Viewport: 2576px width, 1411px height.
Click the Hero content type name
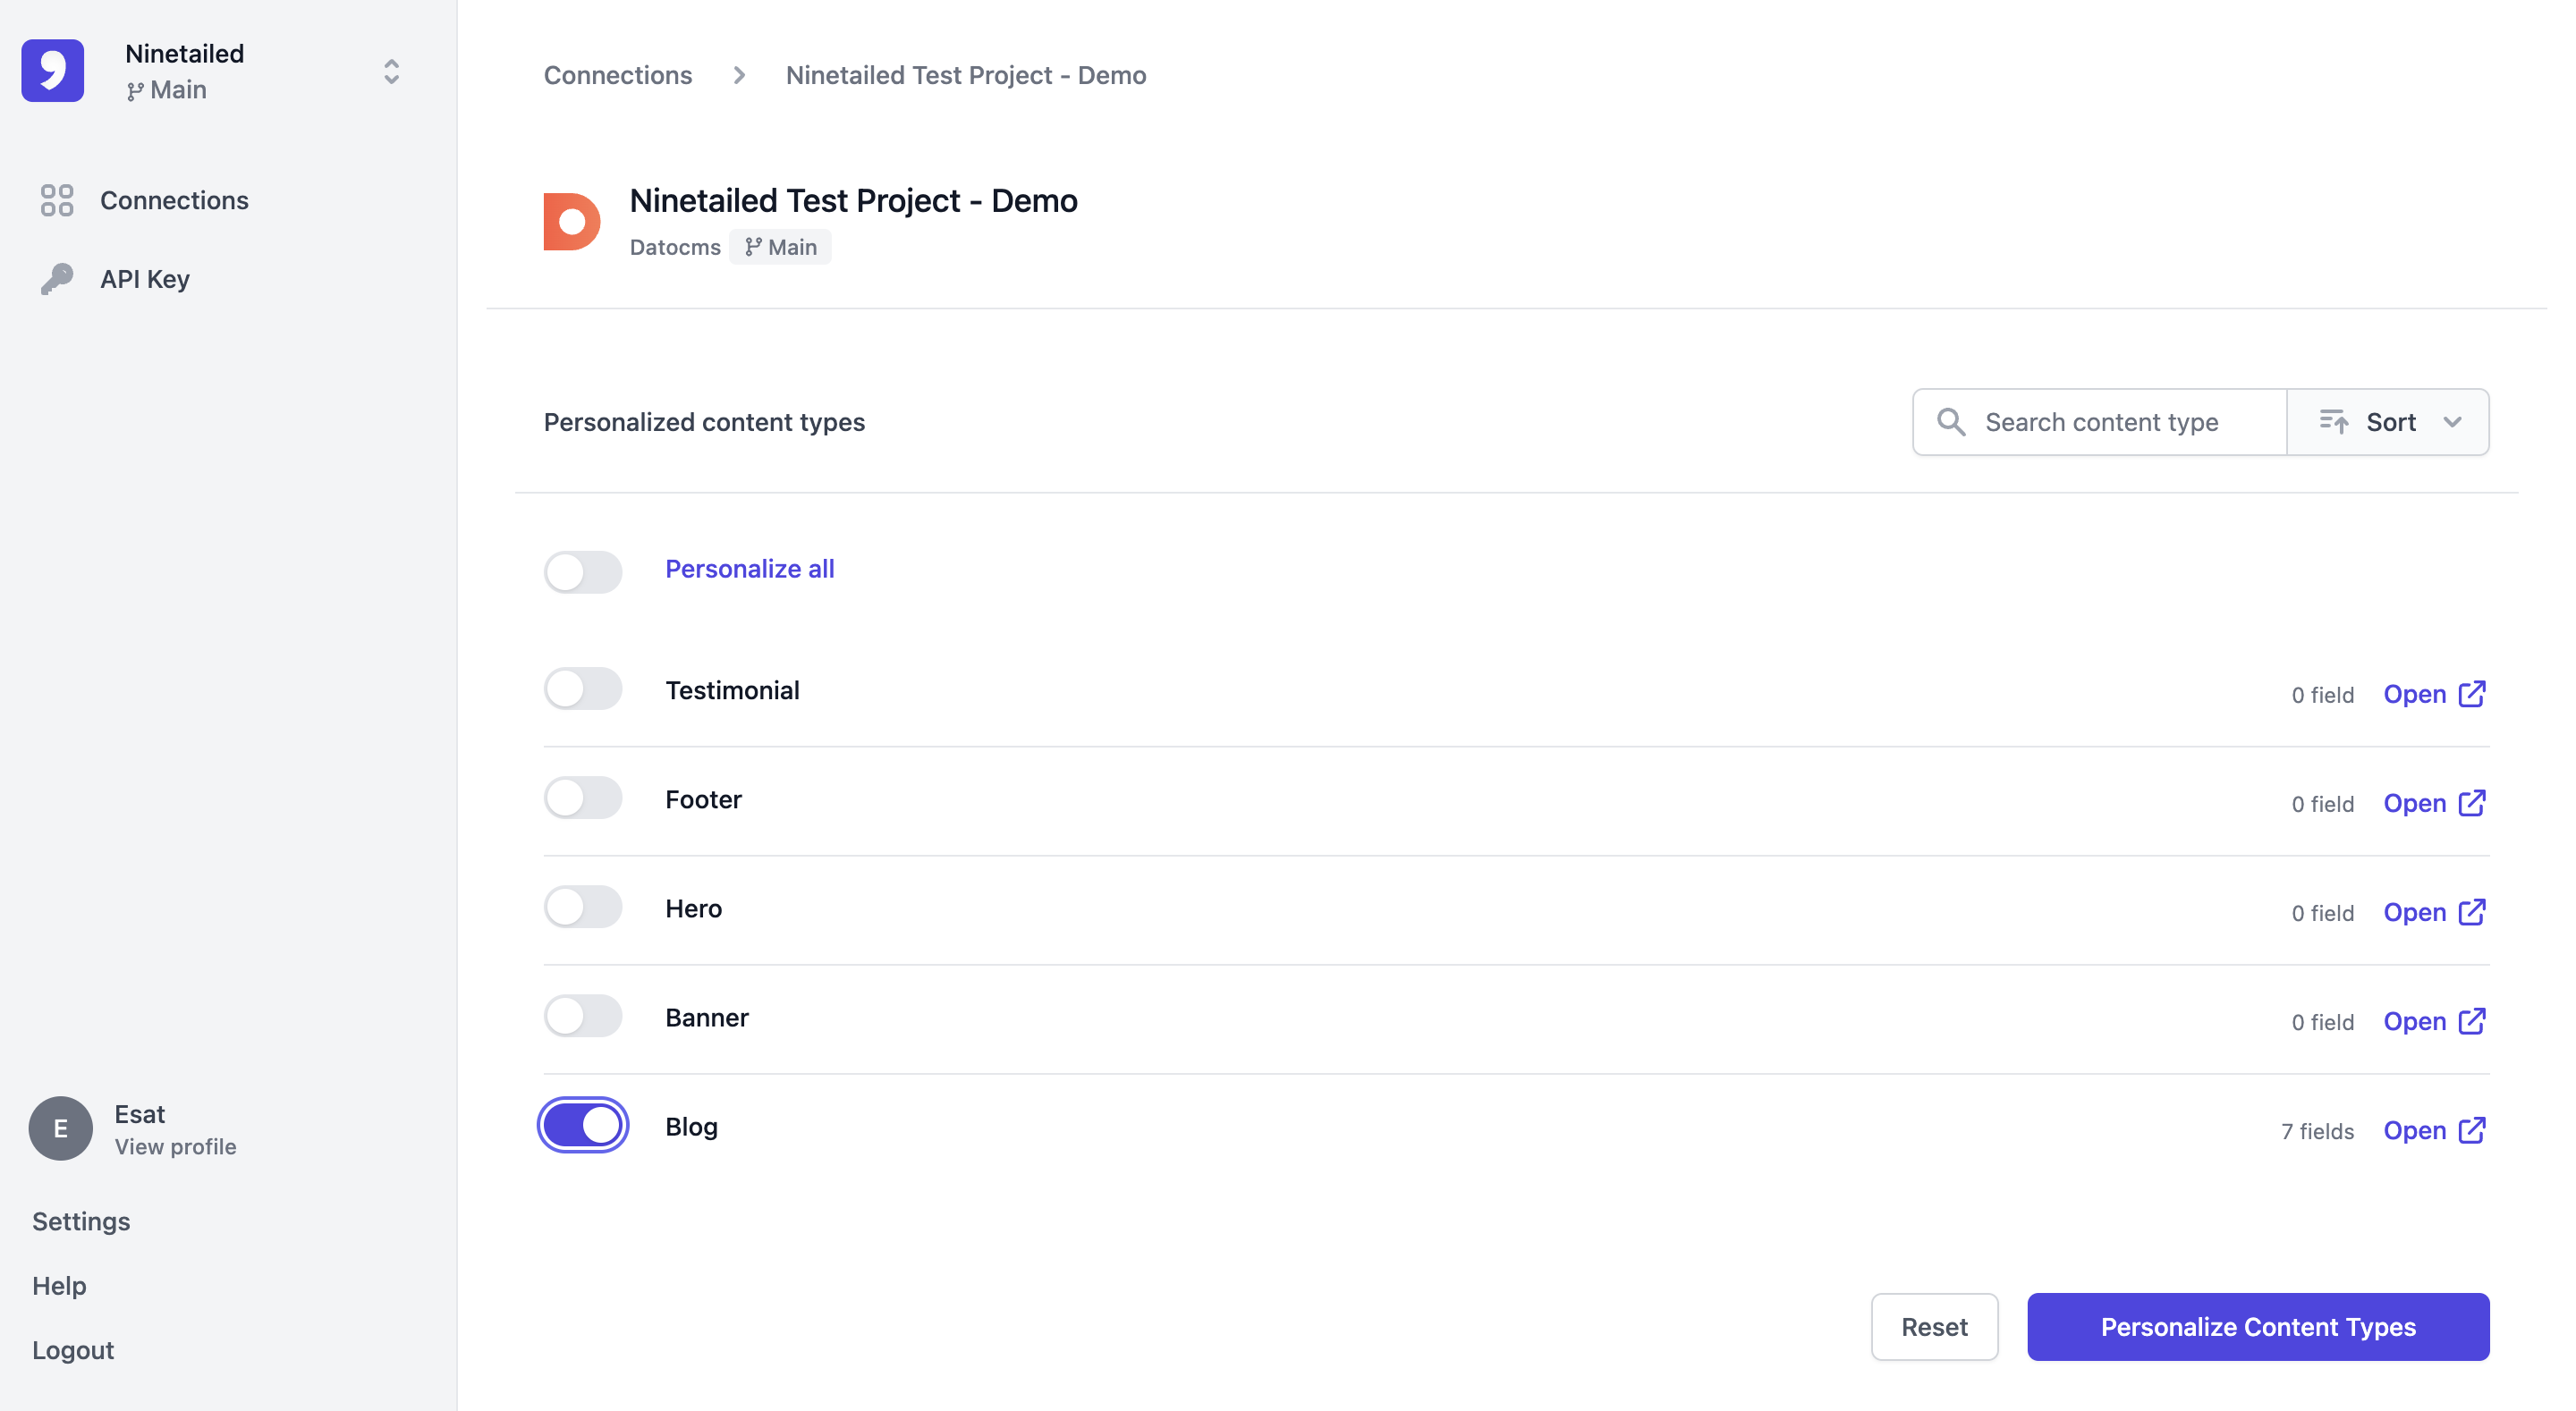pyautogui.click(x=693, y=908)
